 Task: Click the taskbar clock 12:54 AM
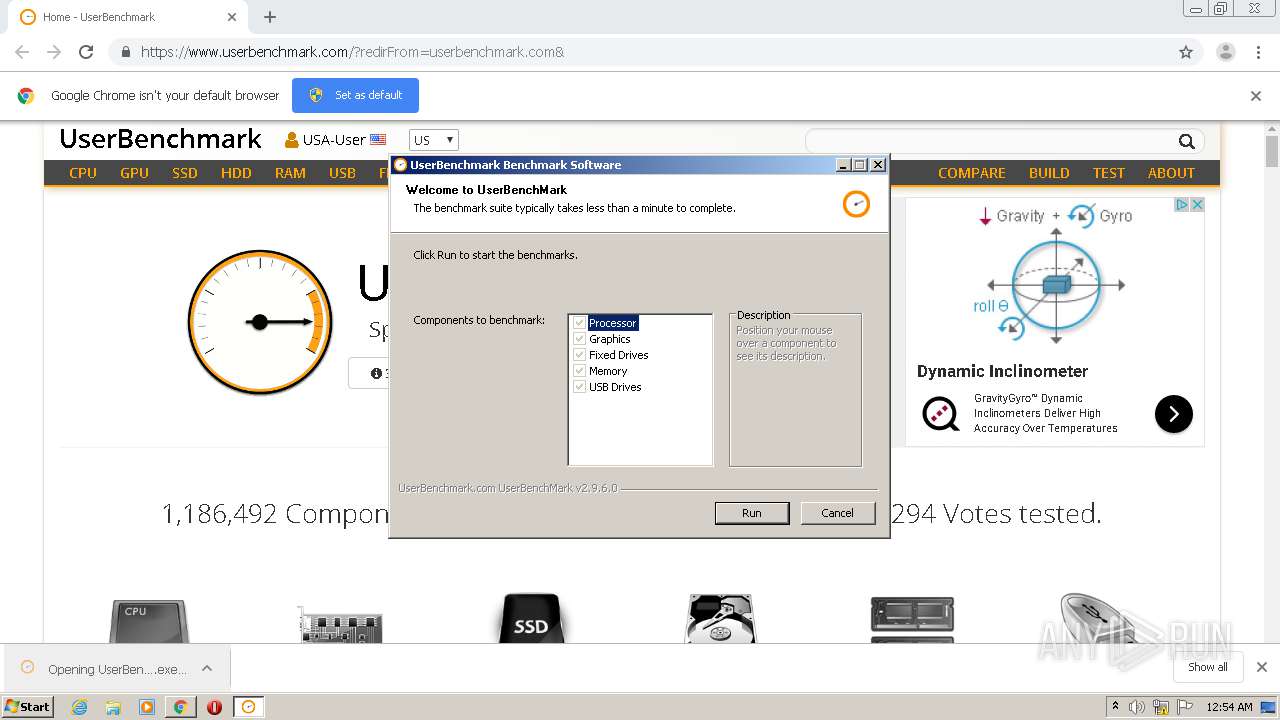[x=1229, y=707]
